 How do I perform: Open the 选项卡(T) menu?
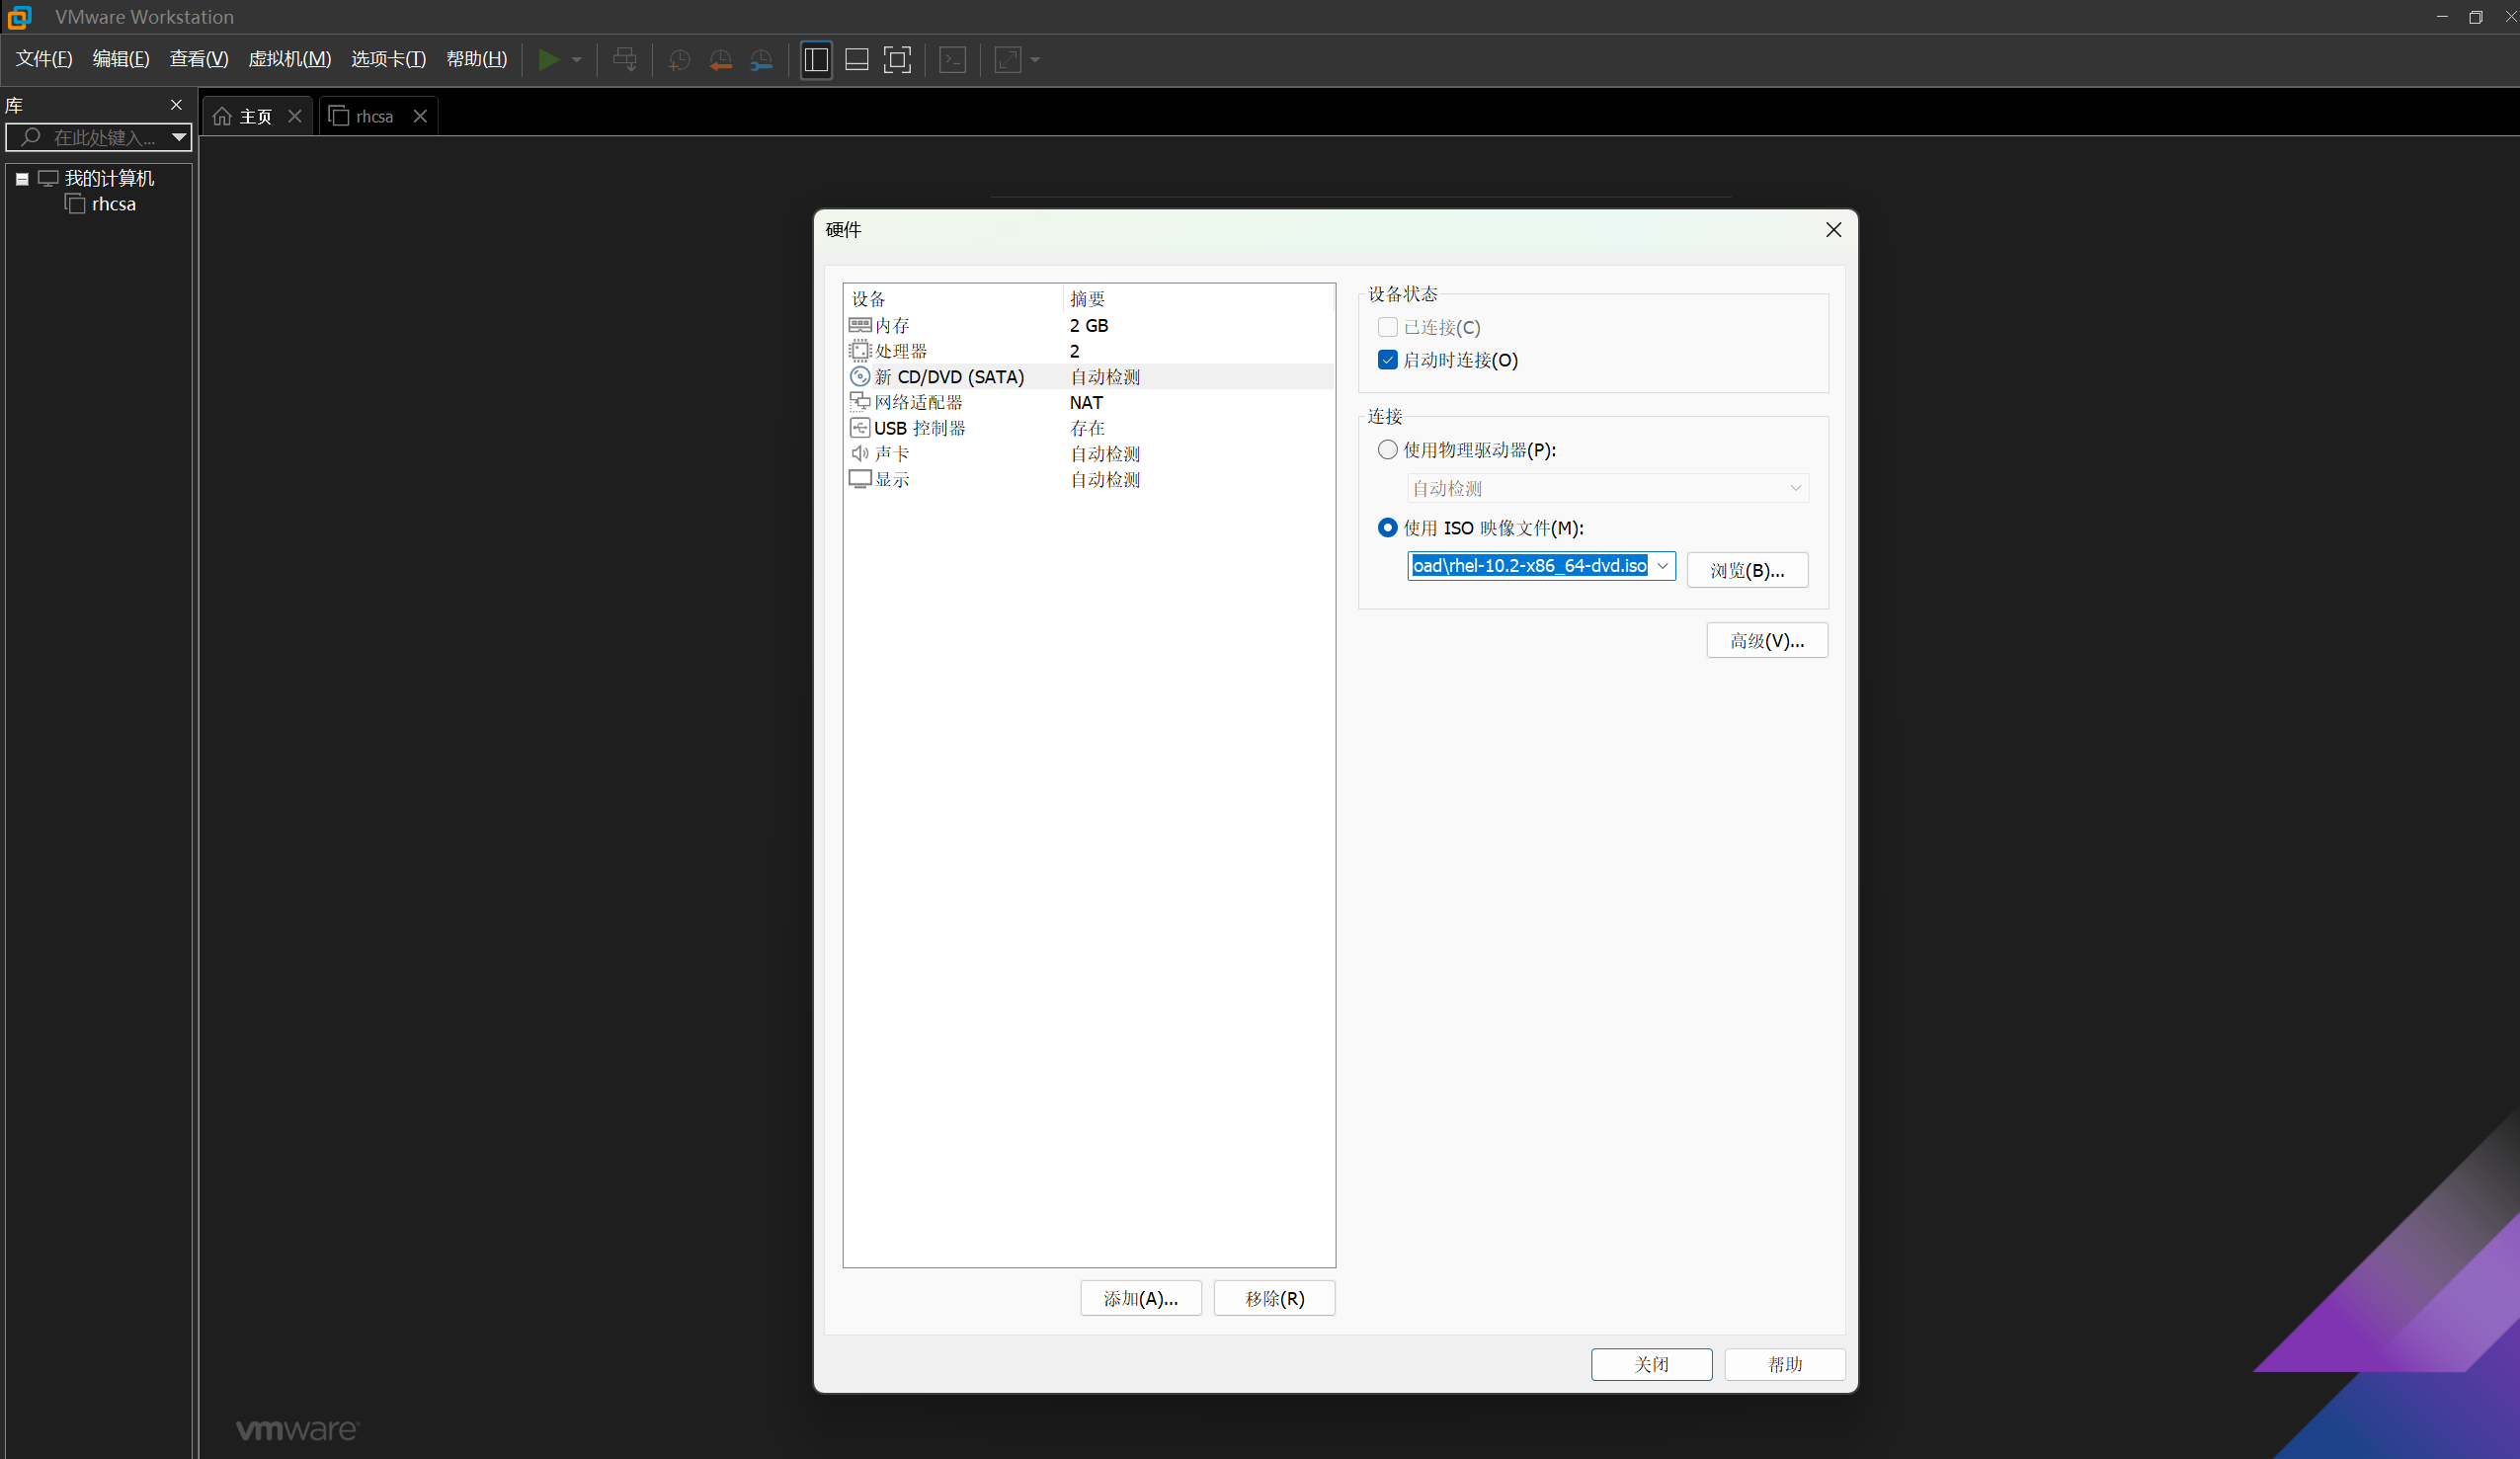388,59
